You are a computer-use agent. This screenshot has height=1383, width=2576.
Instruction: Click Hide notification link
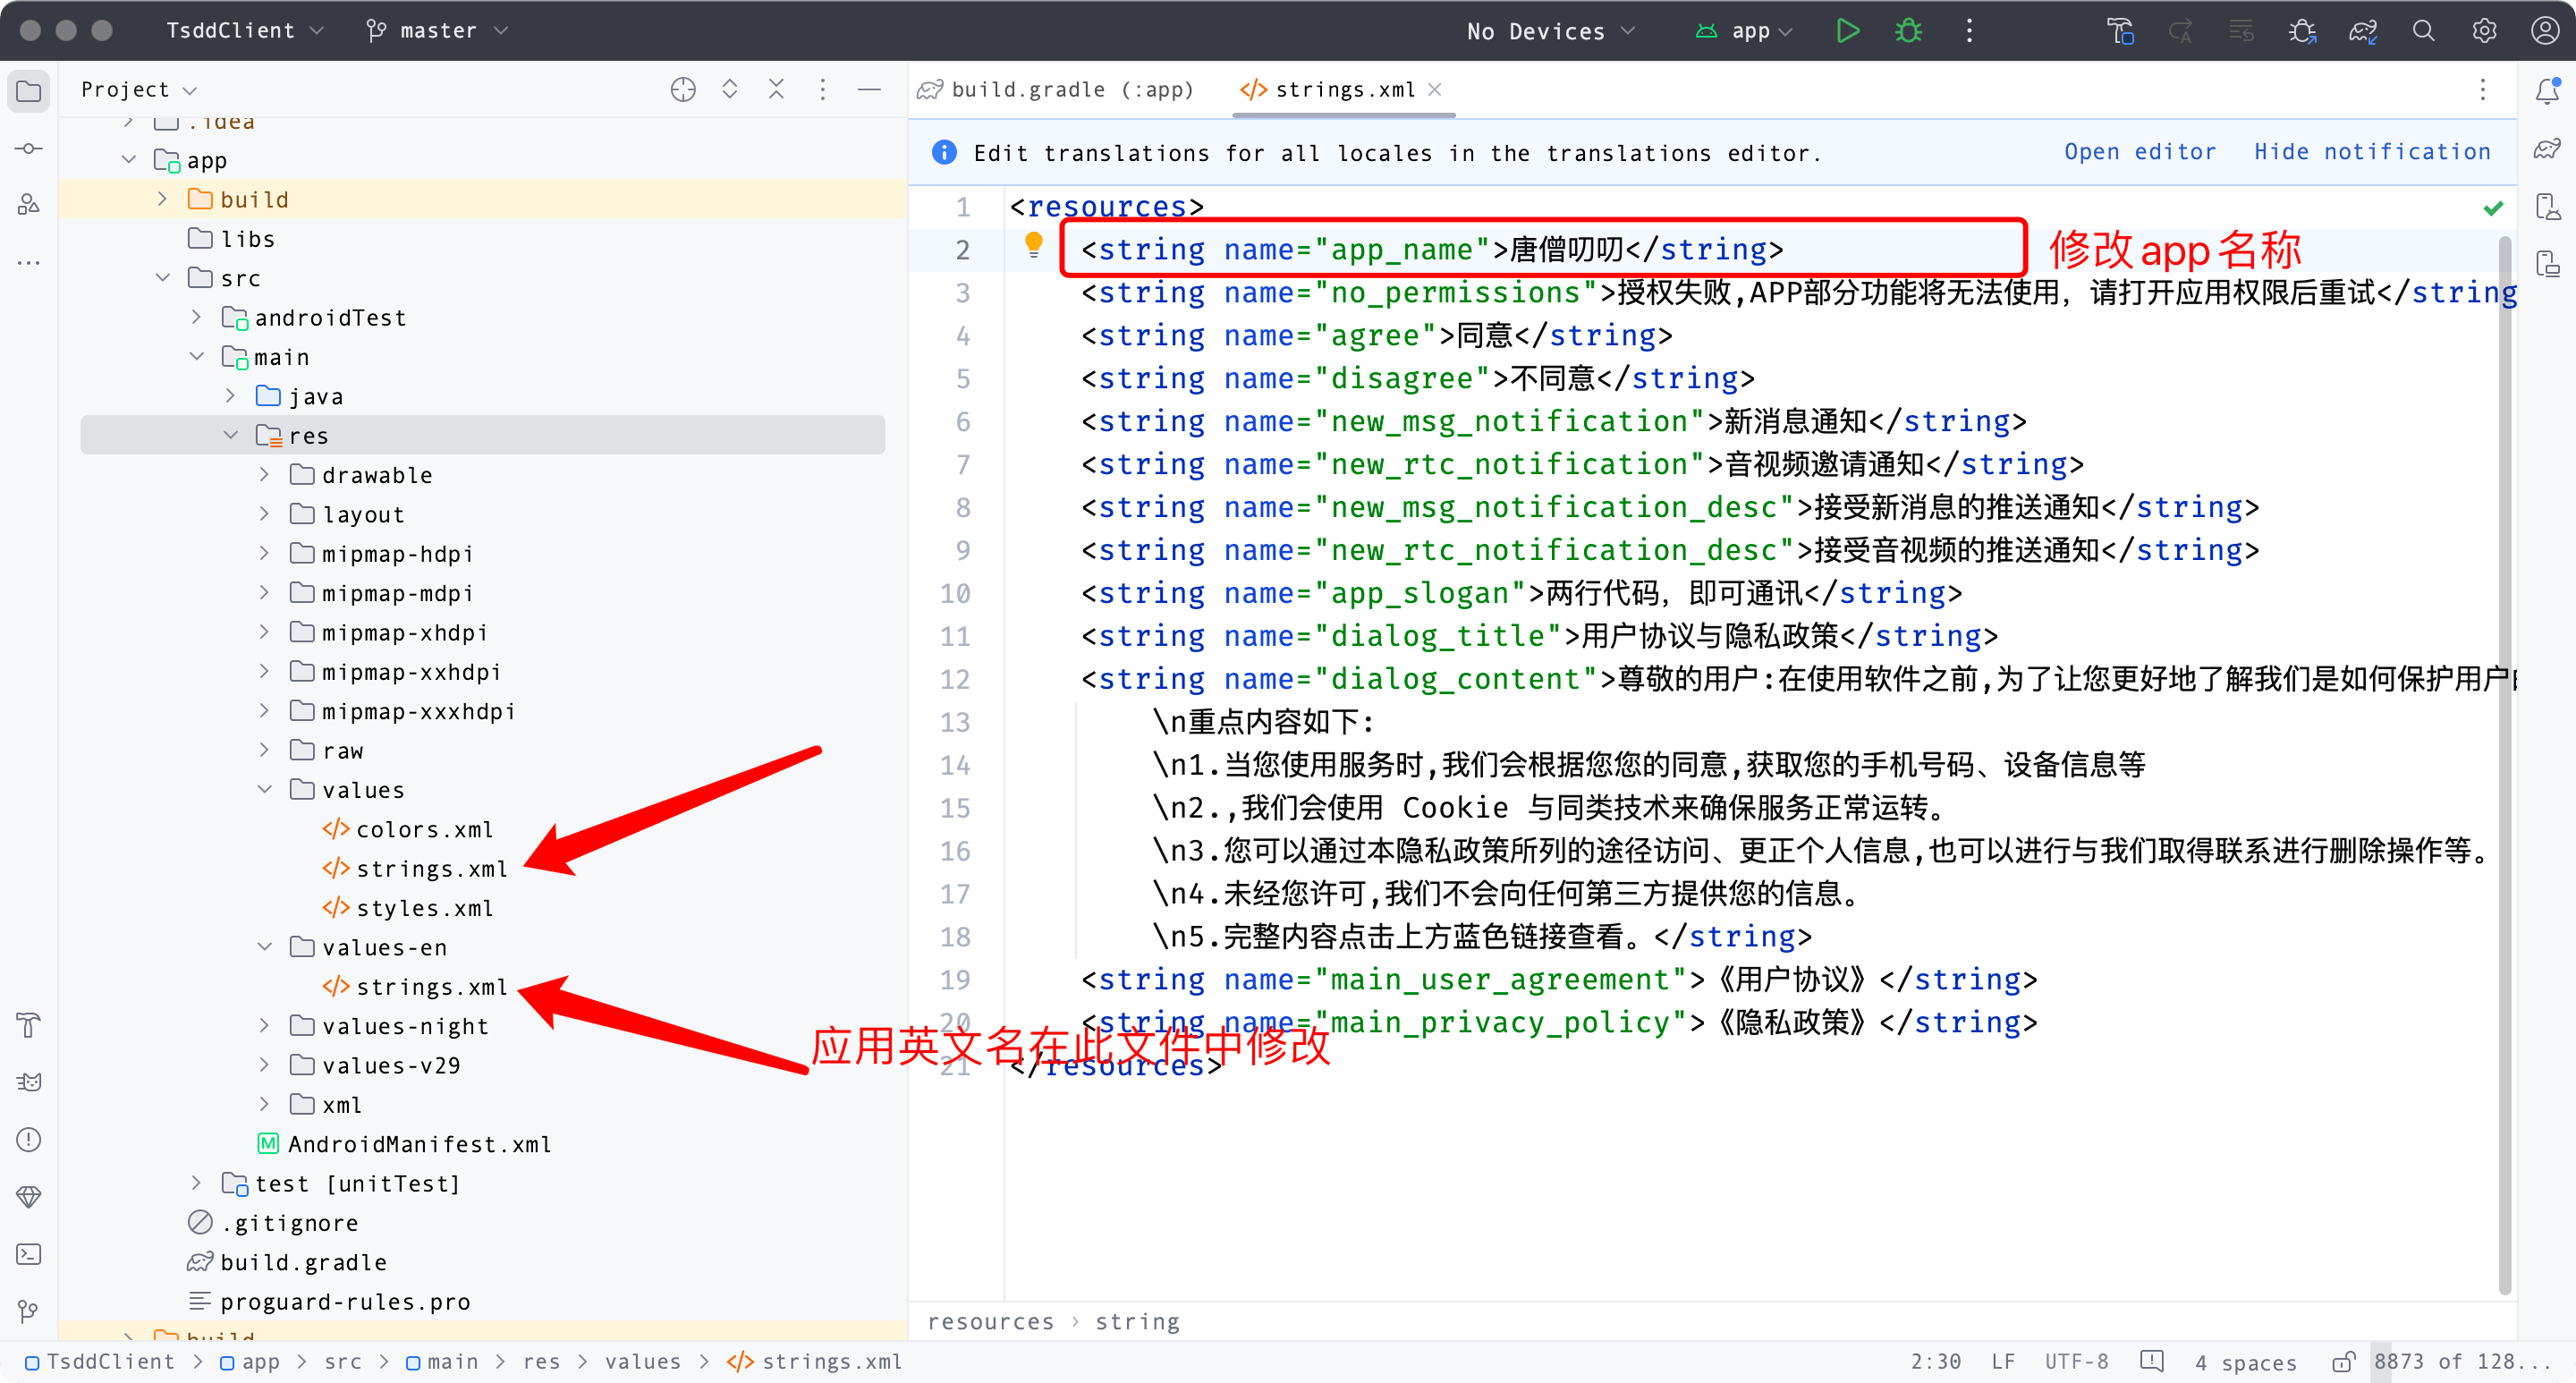coord(2371,152)
